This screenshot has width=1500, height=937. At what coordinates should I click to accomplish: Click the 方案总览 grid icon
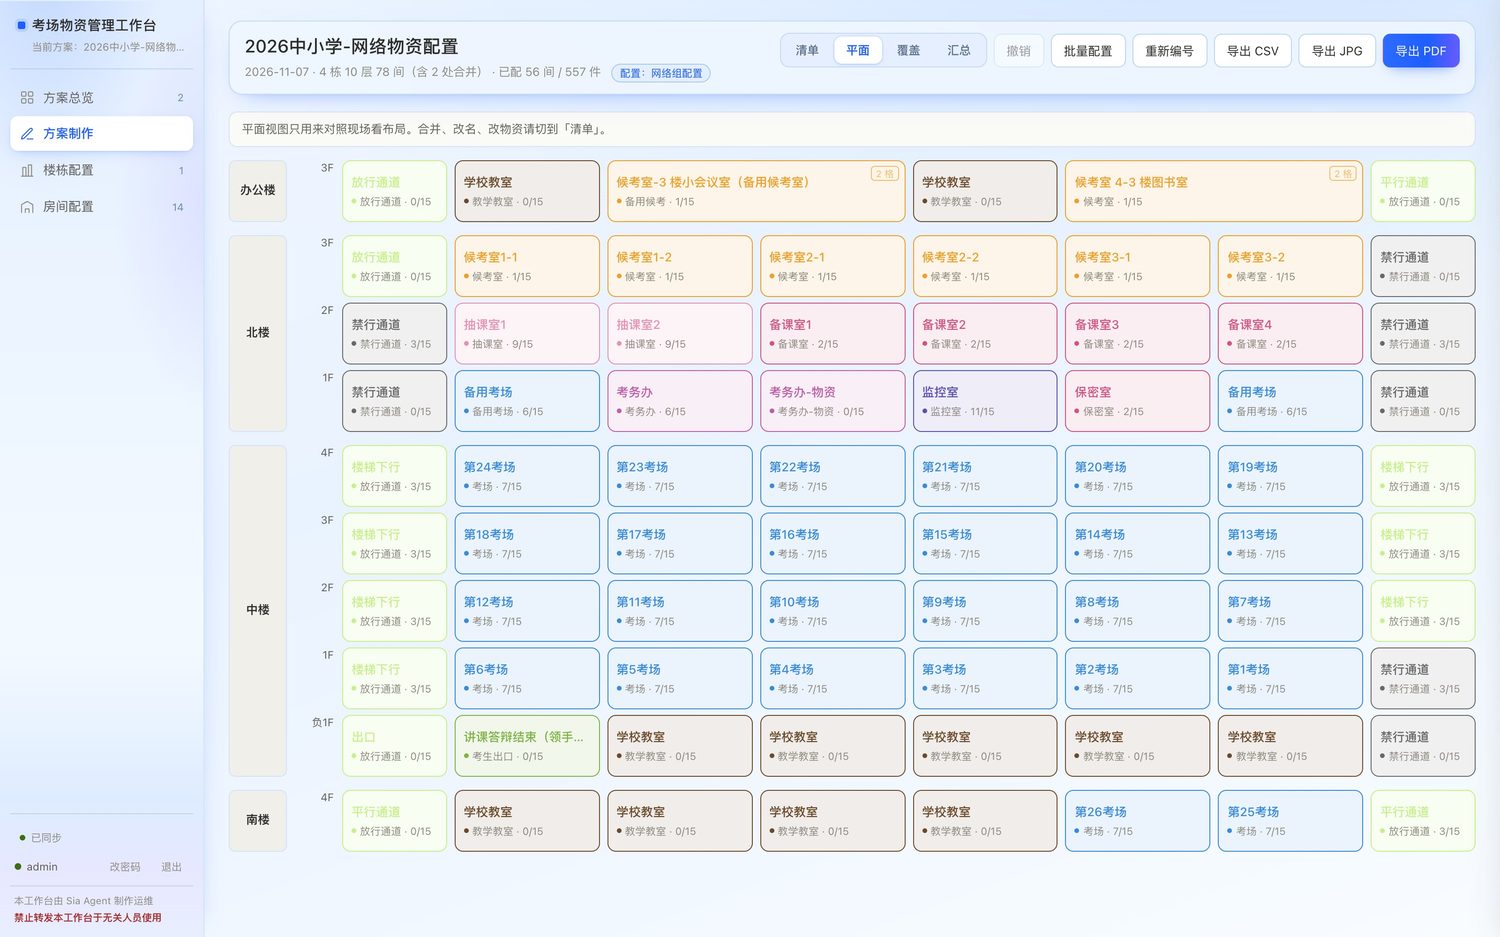[27, 98]
